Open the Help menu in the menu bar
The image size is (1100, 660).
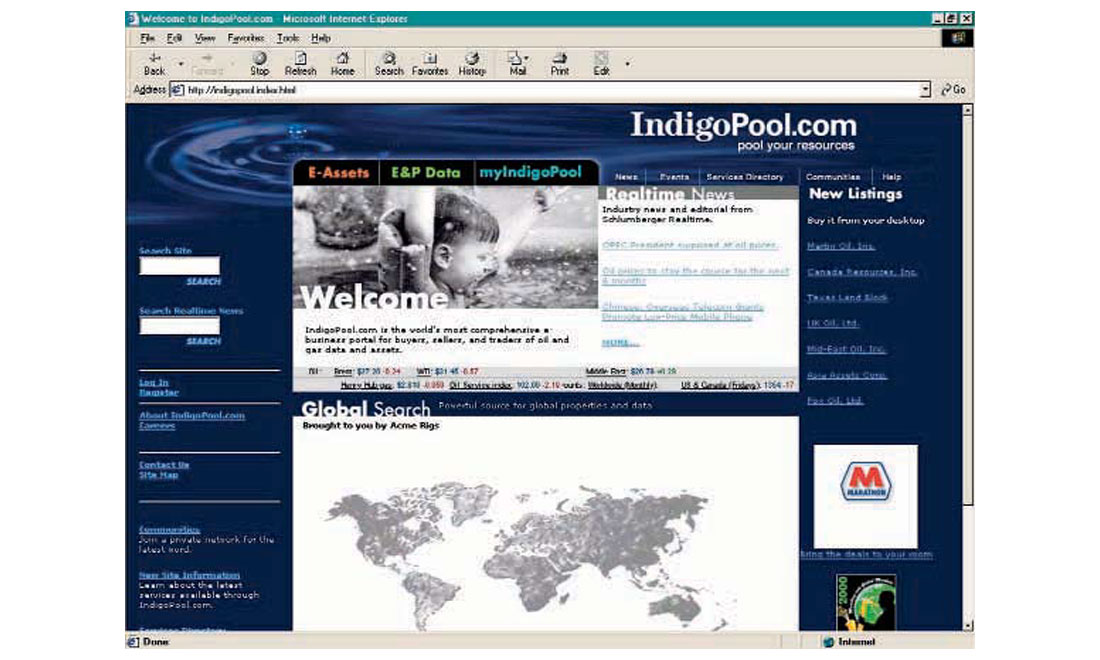(x=321, y=38)
